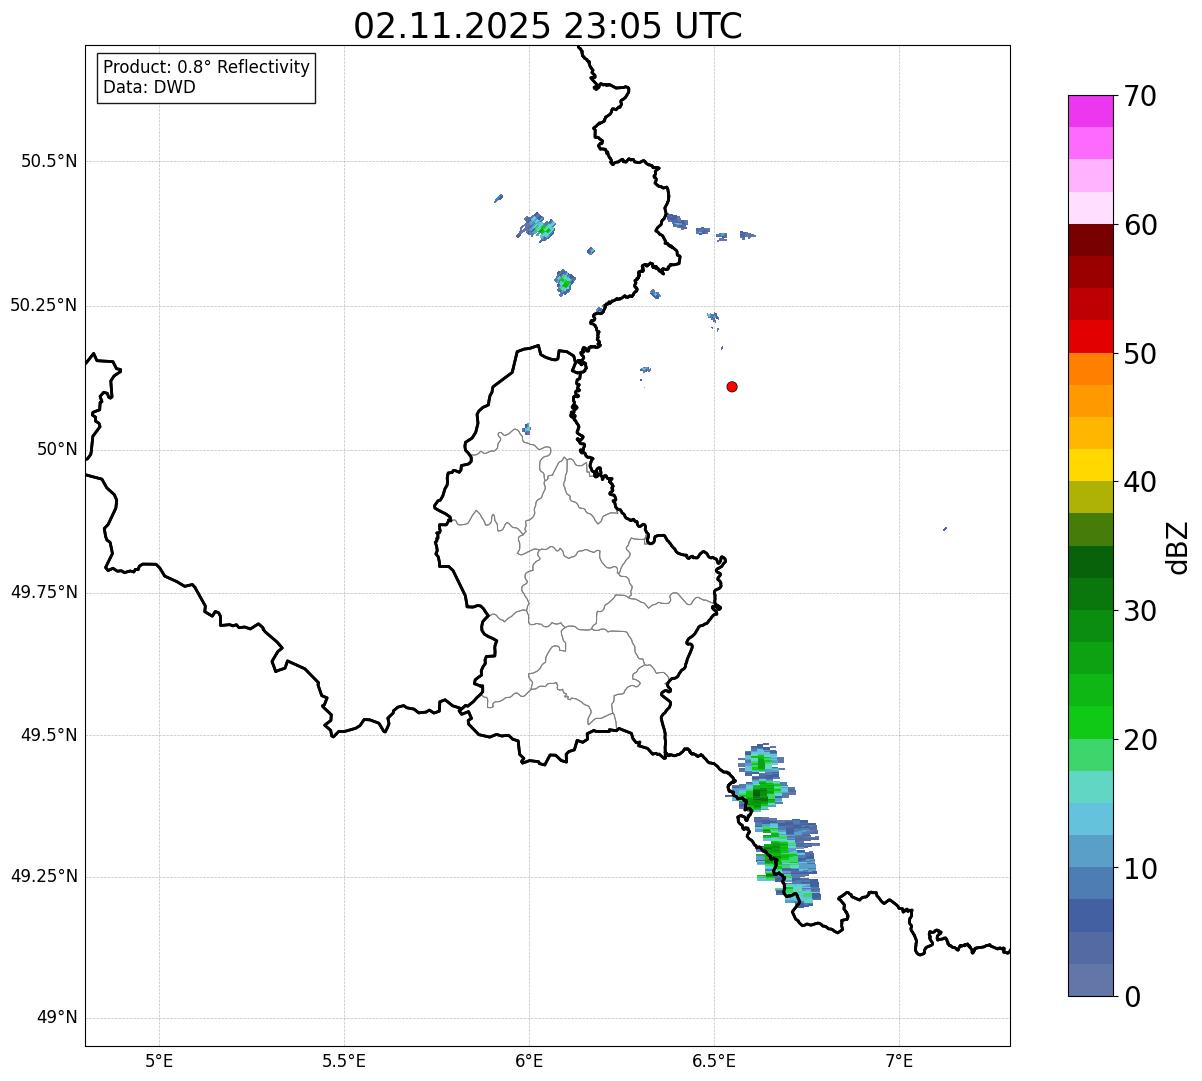Click the 'dBZ' colorbar label
This screenshot has width=1202, height=1081.
click(x=1178, y=546)
